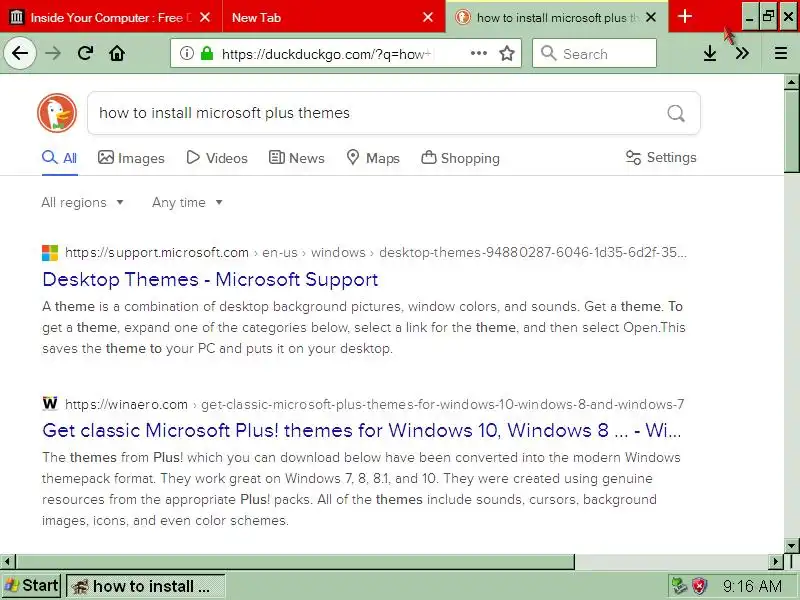The image size is (800, 600).
Task: Submit search with magnifier icon
Action: click(676, 113)
